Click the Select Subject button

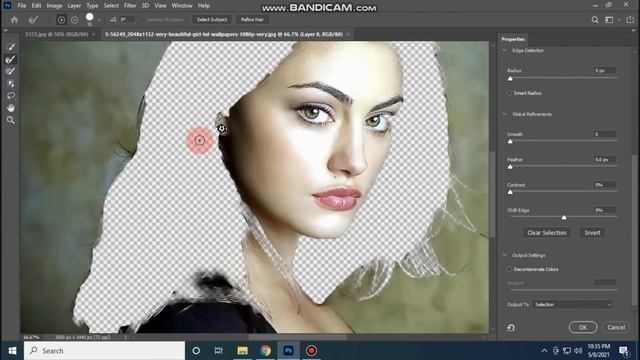coord(212,20)
